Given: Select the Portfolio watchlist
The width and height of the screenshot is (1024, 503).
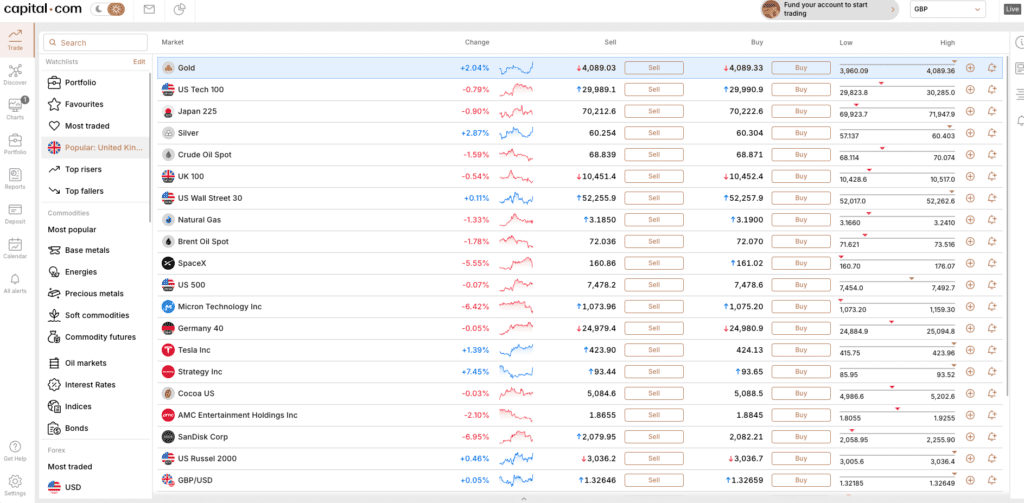Looking at the screenshot, I should tap(95, 82).
